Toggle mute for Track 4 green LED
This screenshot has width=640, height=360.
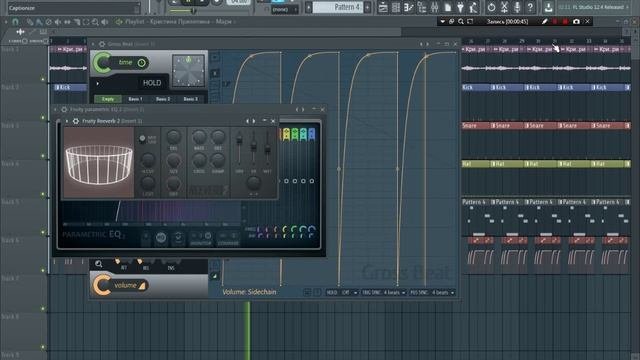43,194
